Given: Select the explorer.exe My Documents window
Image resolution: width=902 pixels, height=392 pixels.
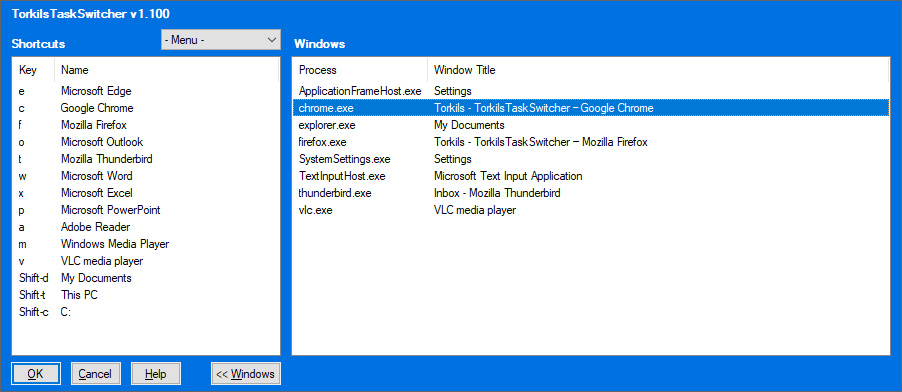Looking at the screenshot, I should (x=591, y=125).
